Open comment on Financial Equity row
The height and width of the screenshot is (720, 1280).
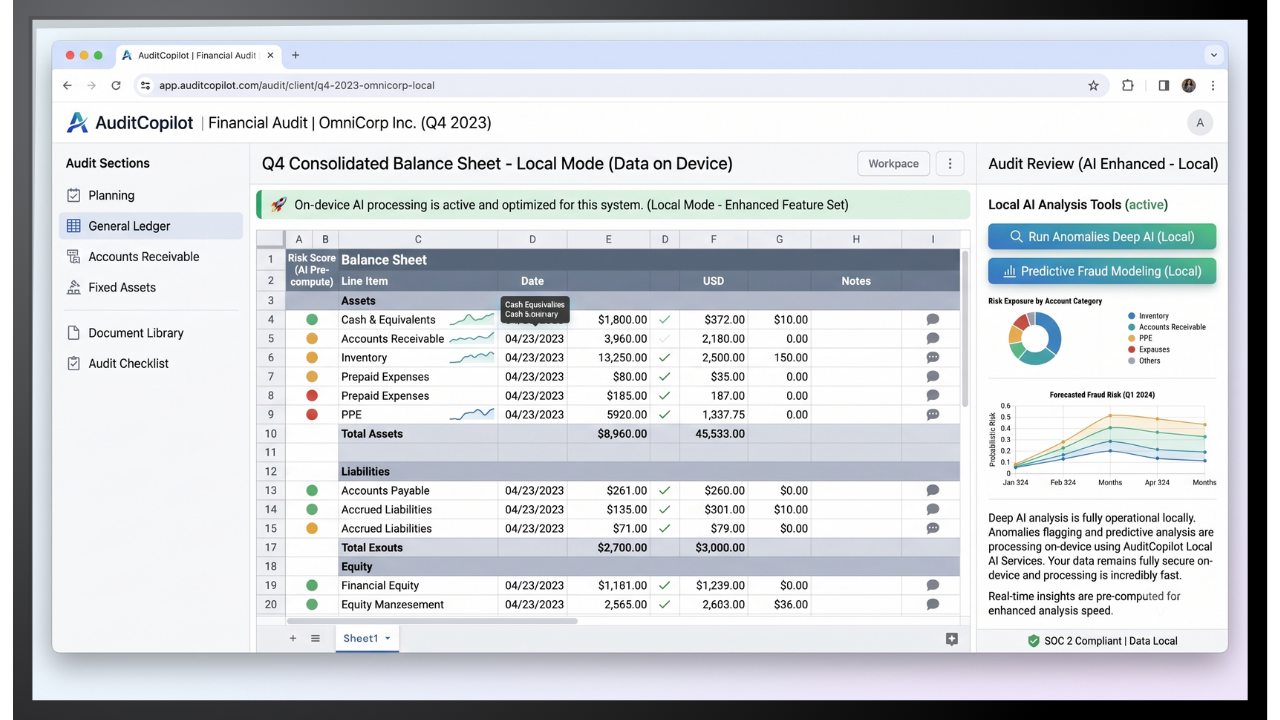pos(932,586)
